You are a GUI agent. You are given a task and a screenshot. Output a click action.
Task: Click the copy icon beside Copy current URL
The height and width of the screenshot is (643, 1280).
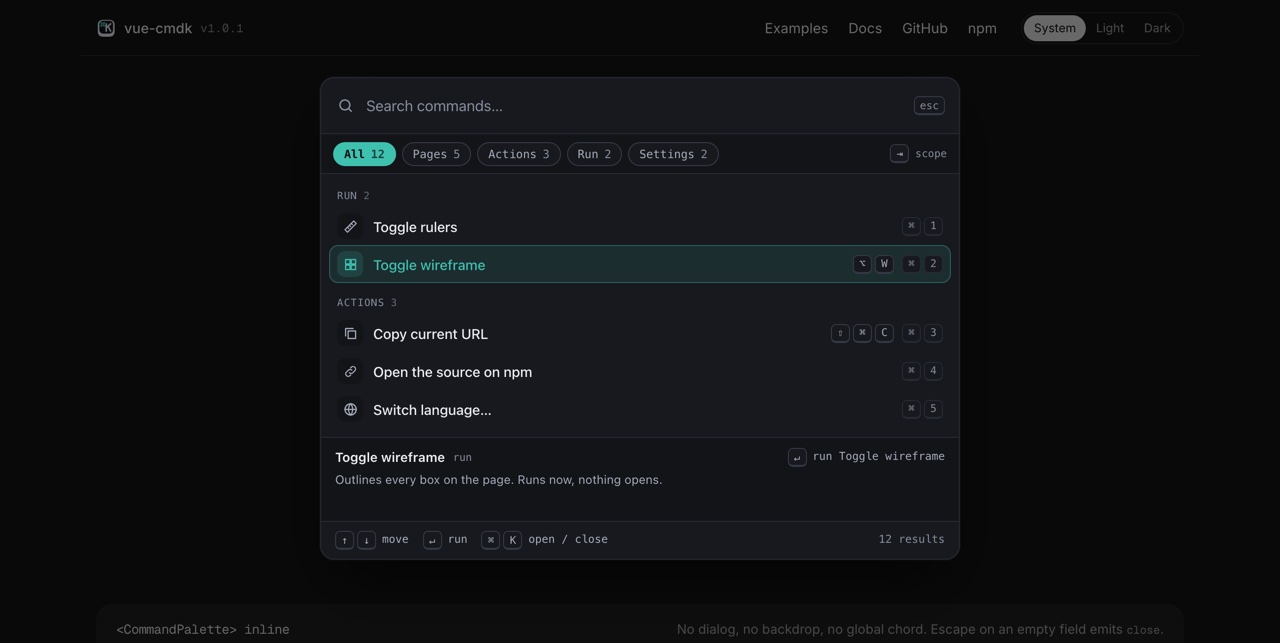tap(350, 334)
